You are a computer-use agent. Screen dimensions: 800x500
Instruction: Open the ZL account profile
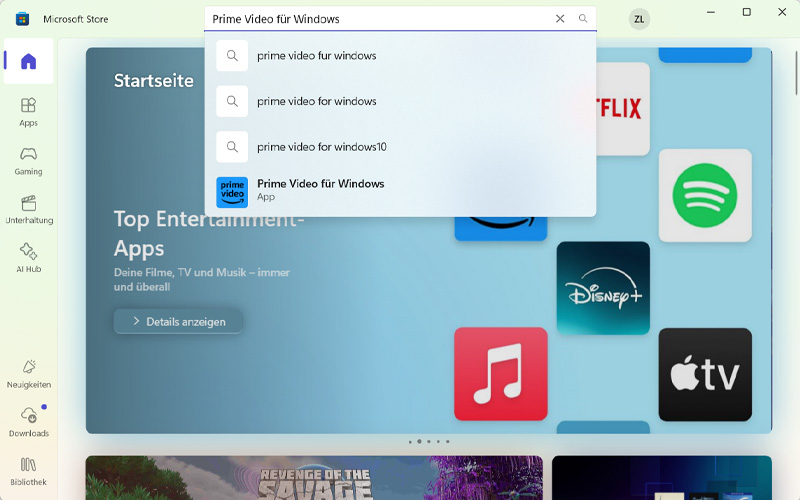[x=639, y=19]
